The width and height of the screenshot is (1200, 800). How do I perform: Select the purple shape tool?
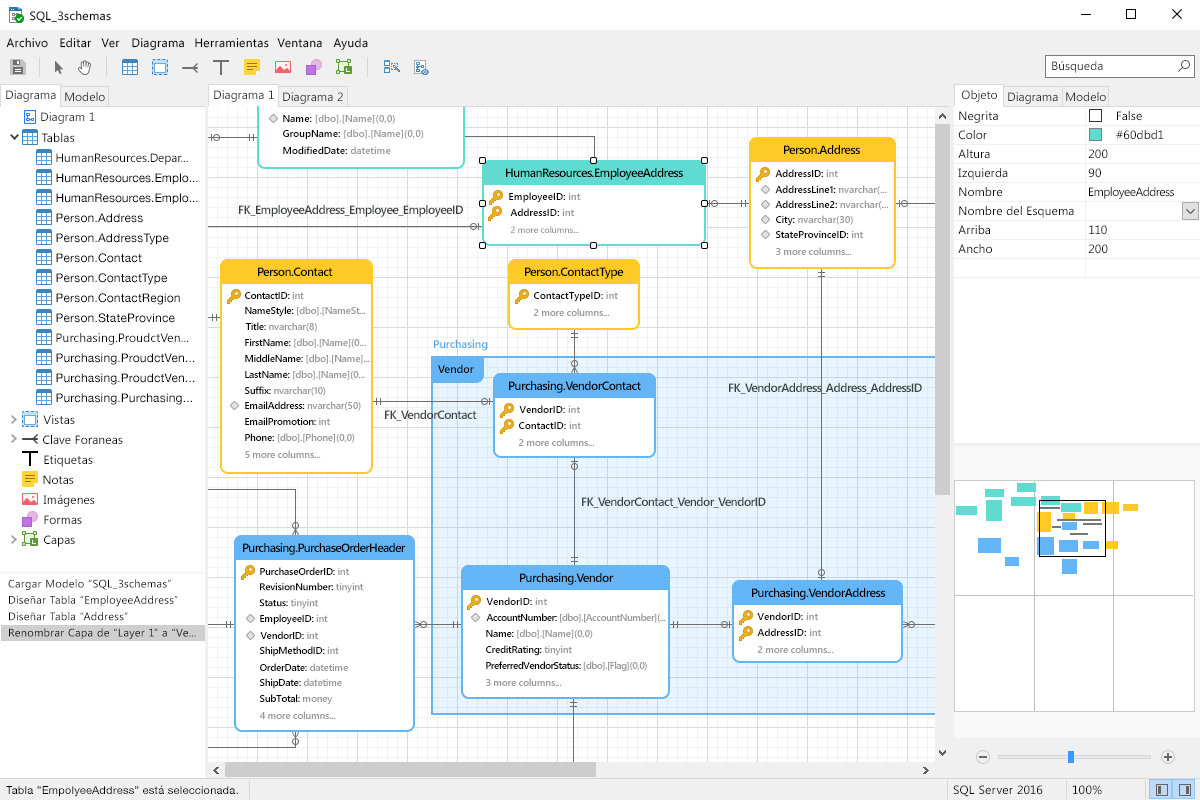click(x=313, y=67)
